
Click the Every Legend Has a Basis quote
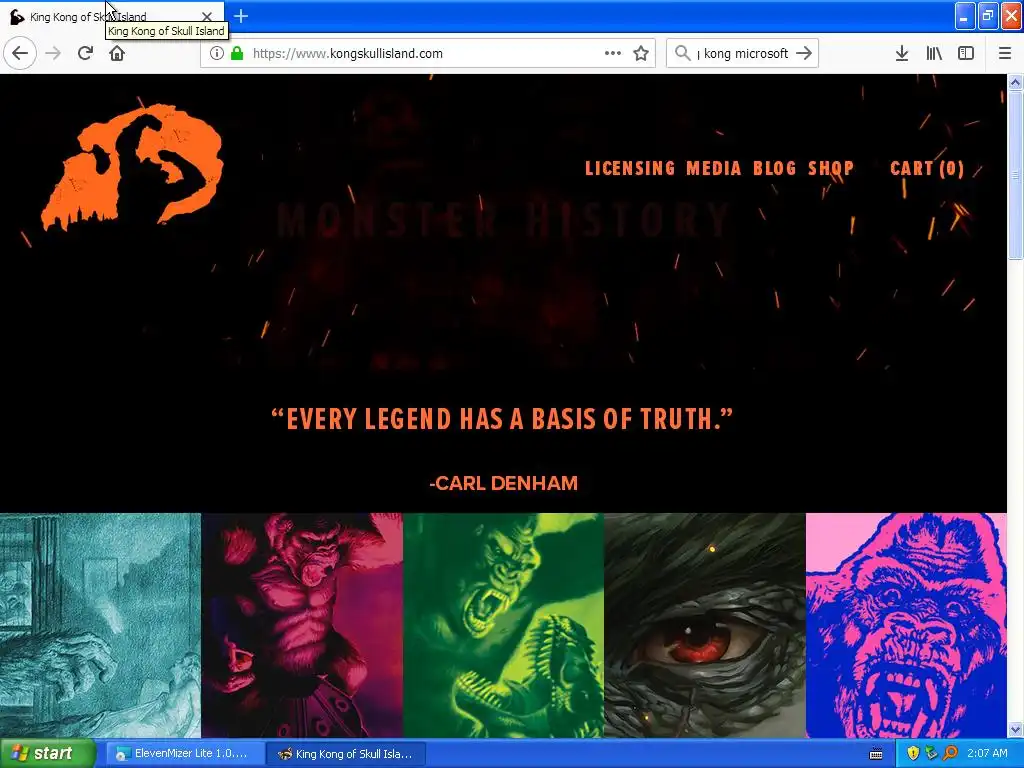(x=502, y=419)
